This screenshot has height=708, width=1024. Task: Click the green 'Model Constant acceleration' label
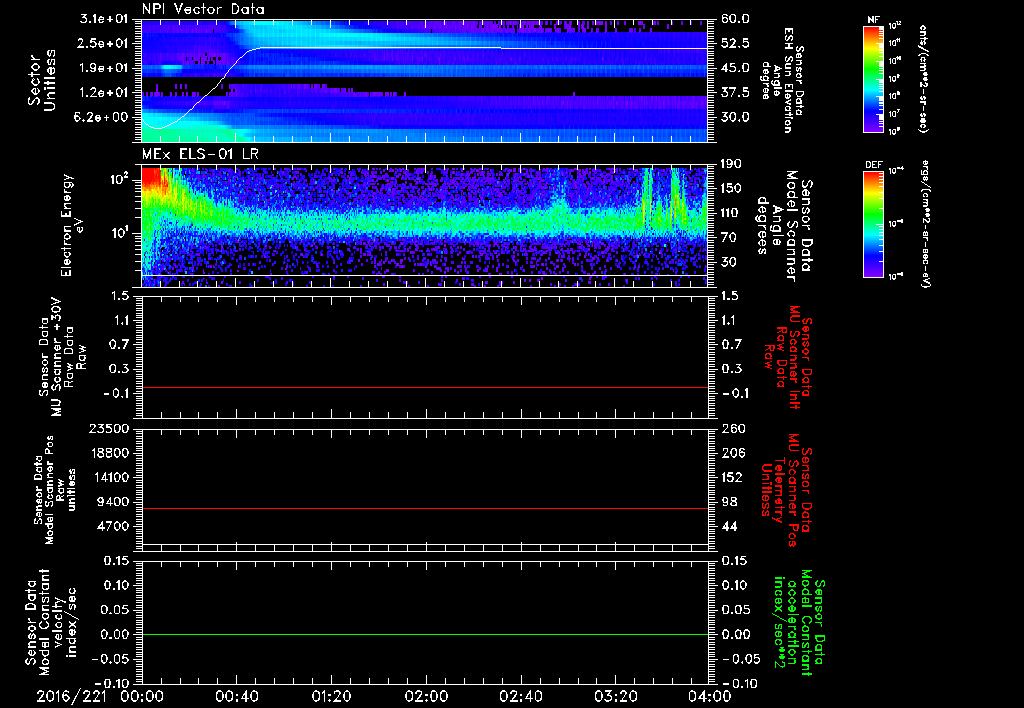pyautogui.click(x=799, y=623)
